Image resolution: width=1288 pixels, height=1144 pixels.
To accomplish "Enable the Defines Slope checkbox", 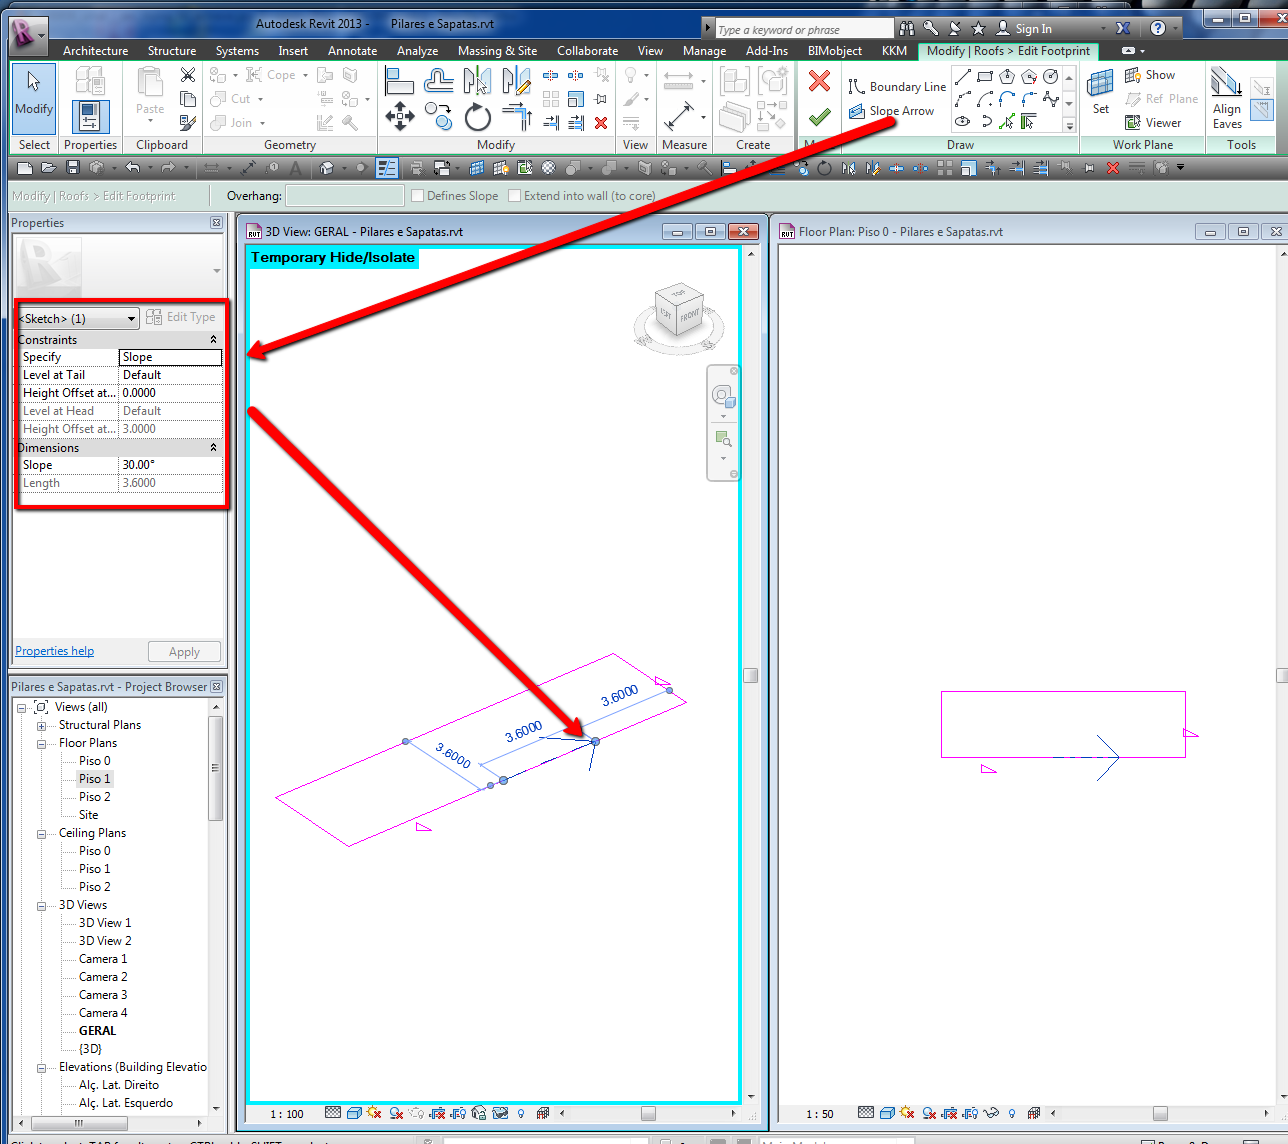I will 418,196.
